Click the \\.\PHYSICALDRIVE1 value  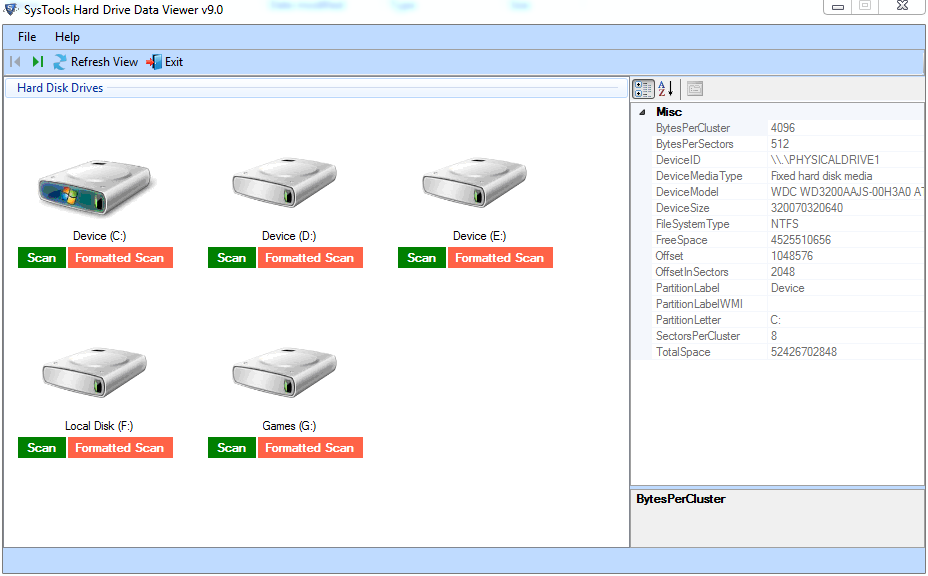coord(825,160)
